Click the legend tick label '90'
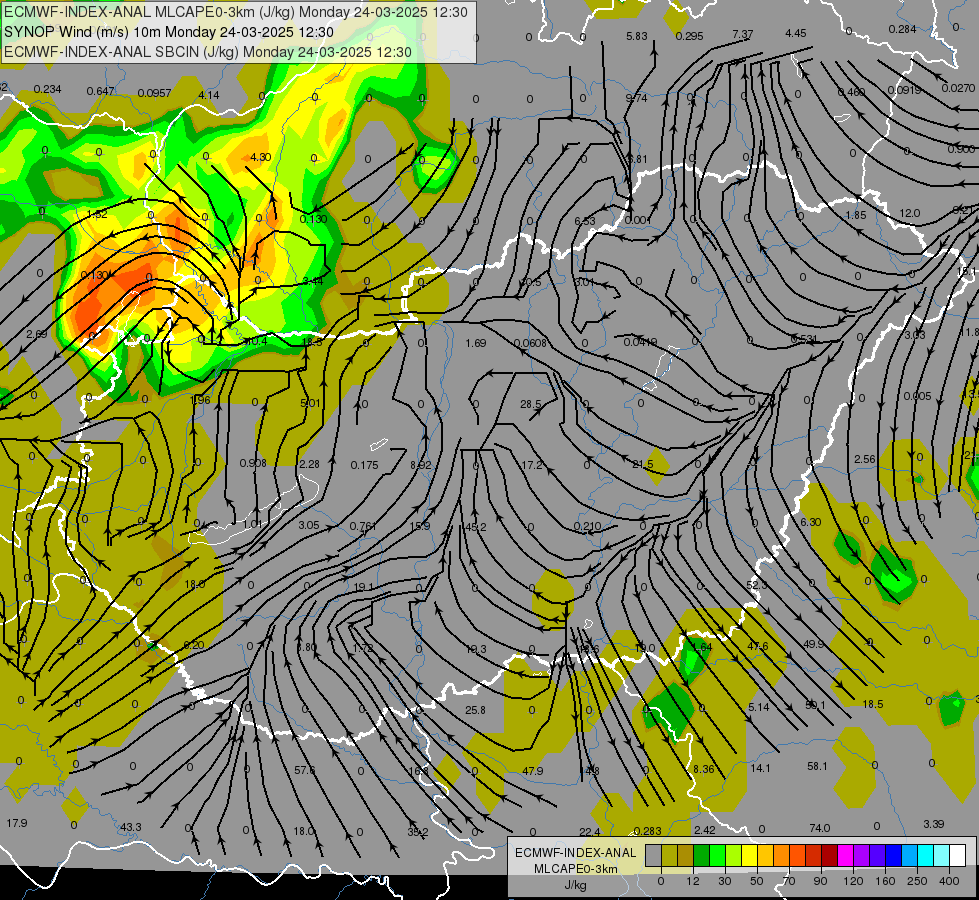 click(x=820, y=881)
